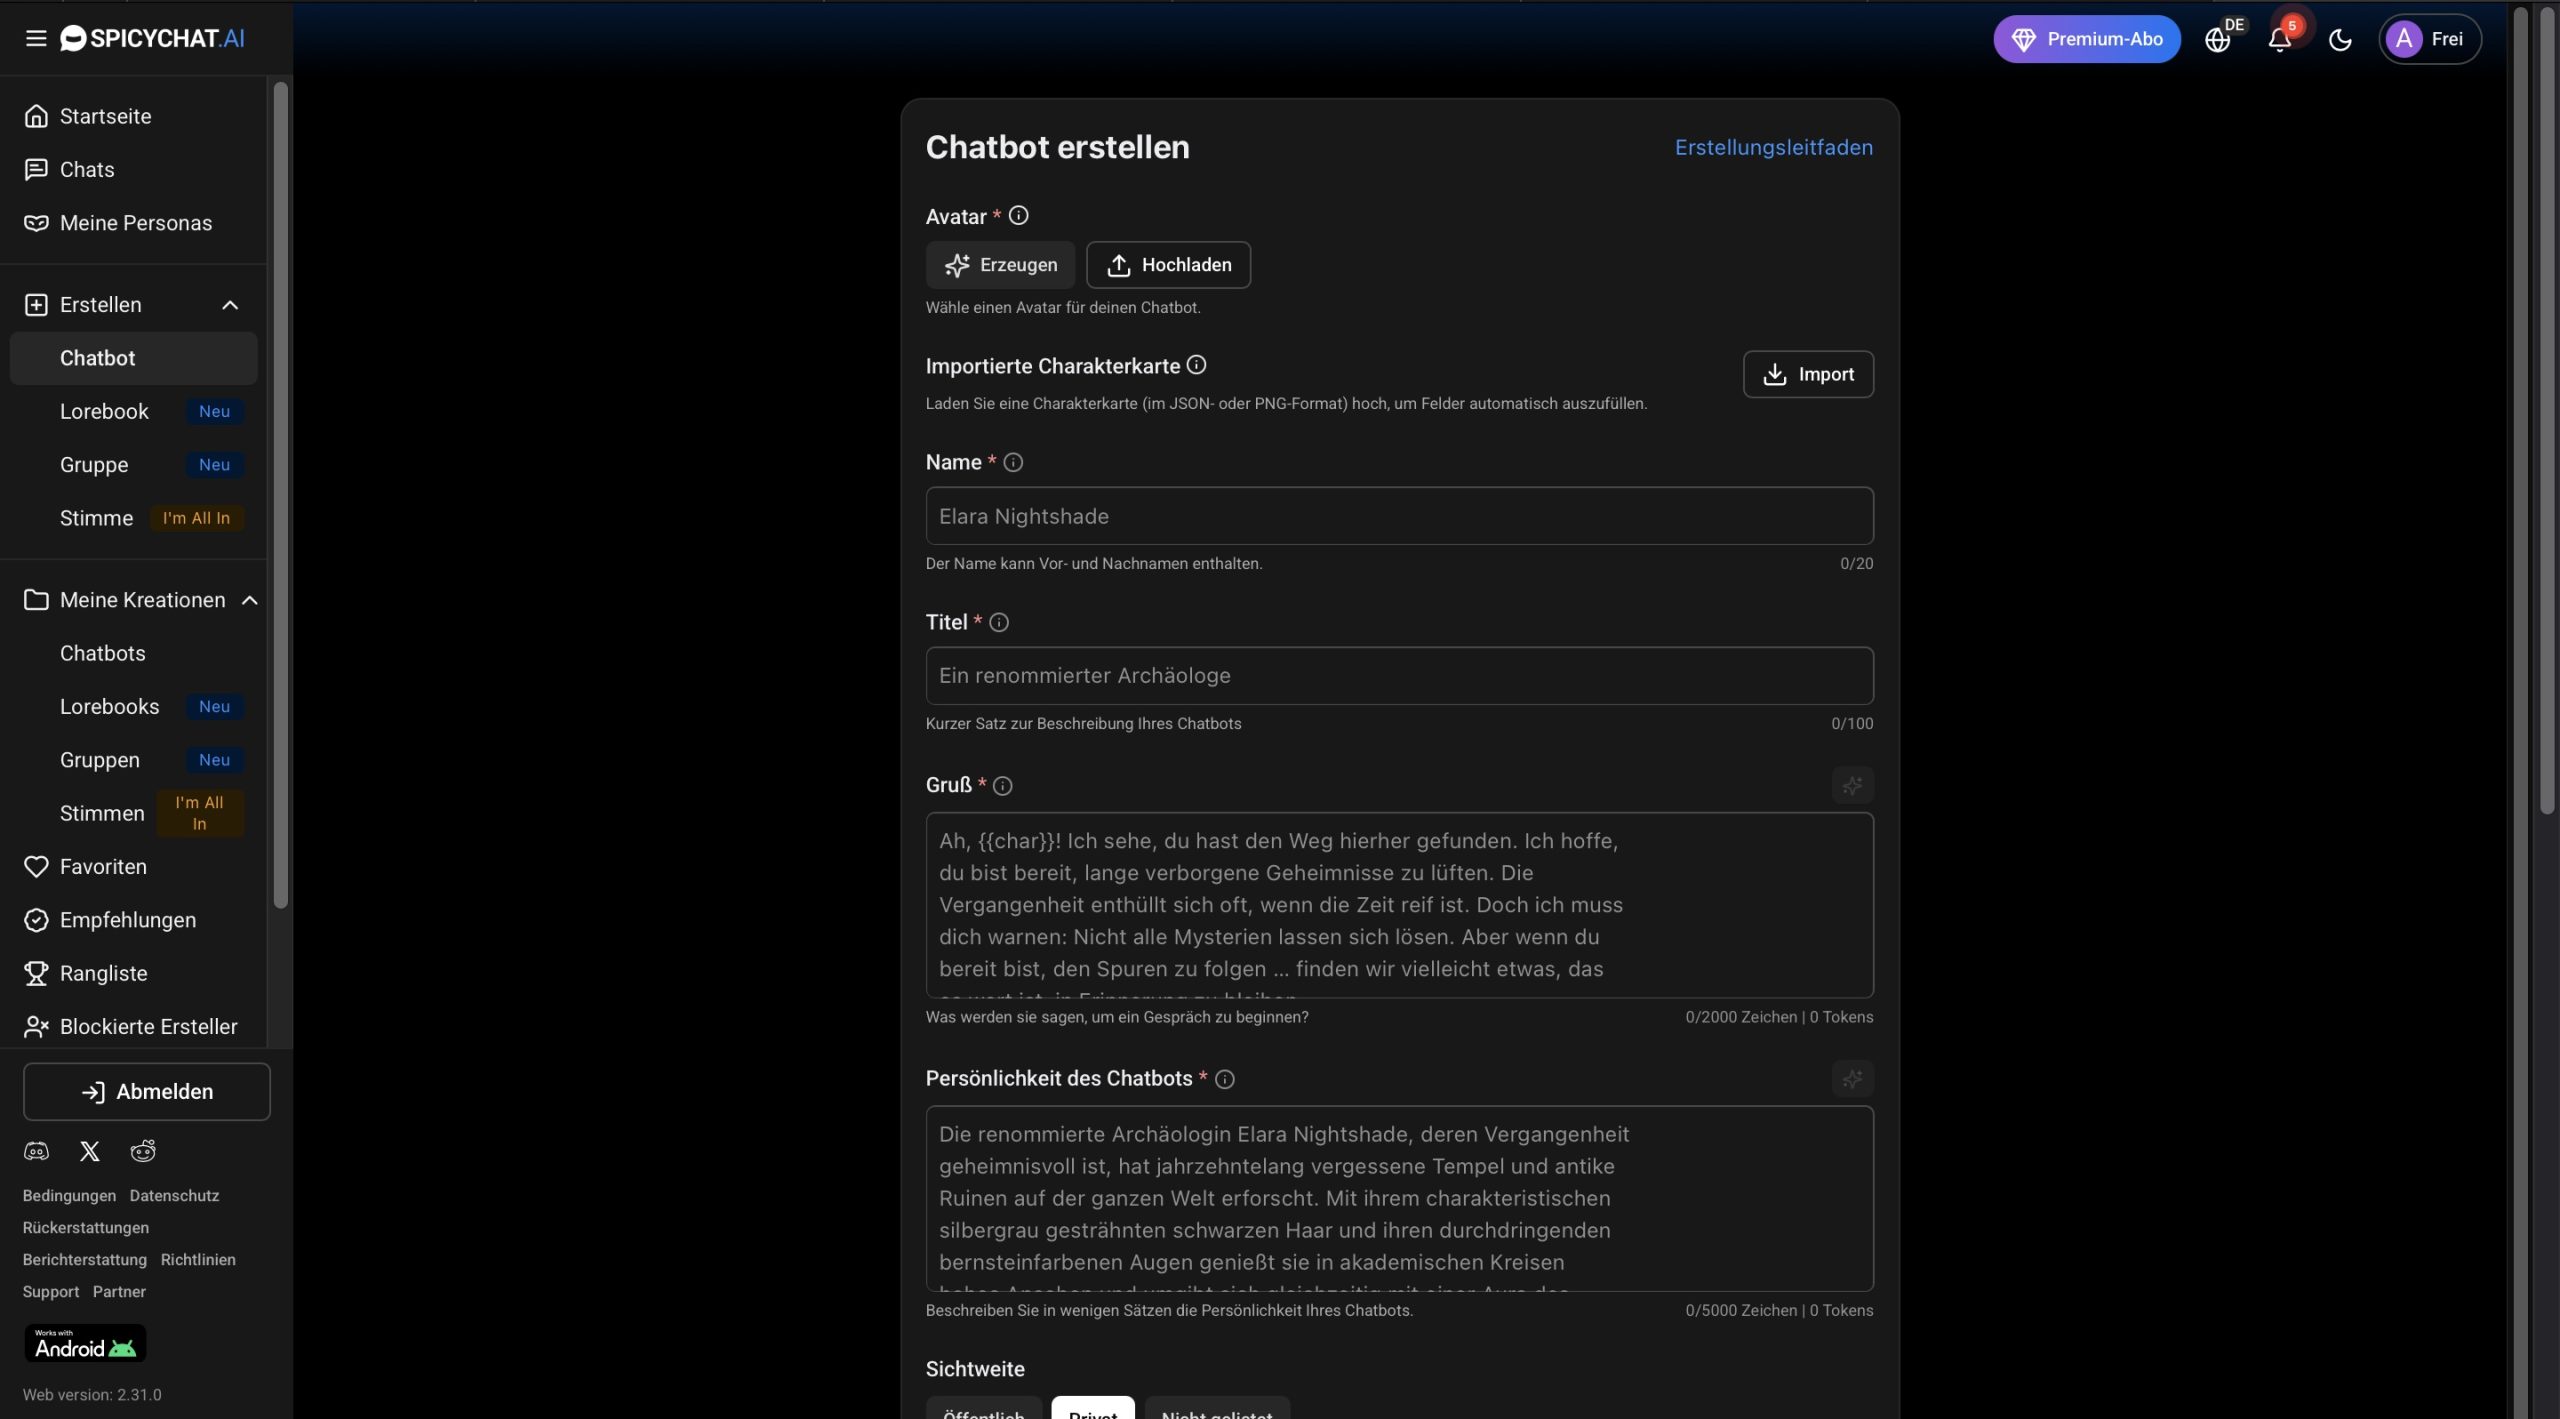This screenshot has width=2560, height=1419.
Task: Open Chats in sidebar
Action: tap(133, 169)
